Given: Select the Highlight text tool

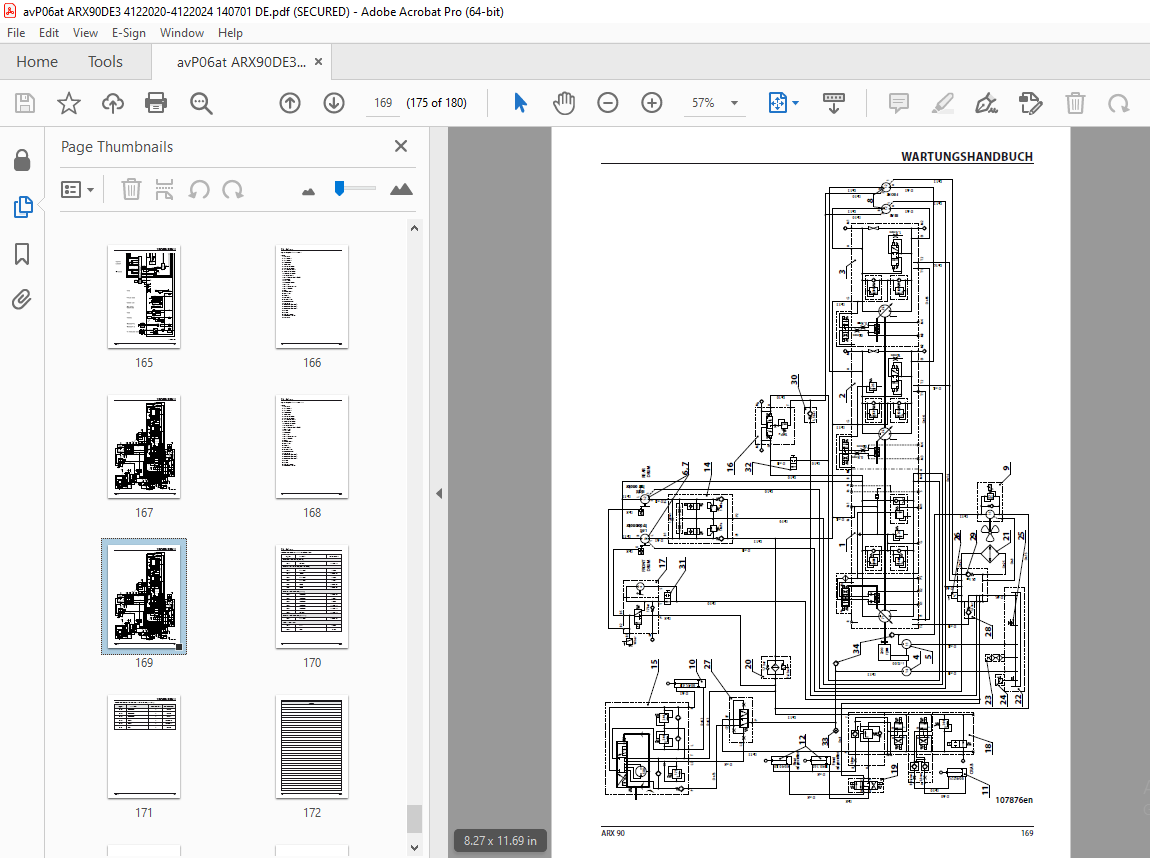Looking at the screenshot, I should [x=942, y=103].
